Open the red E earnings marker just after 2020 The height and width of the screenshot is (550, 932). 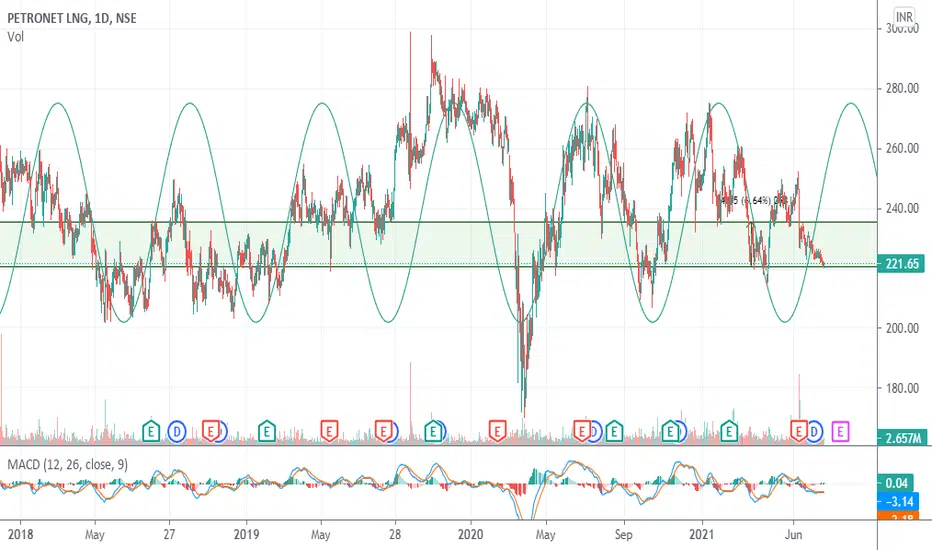[x=497, y=430]
